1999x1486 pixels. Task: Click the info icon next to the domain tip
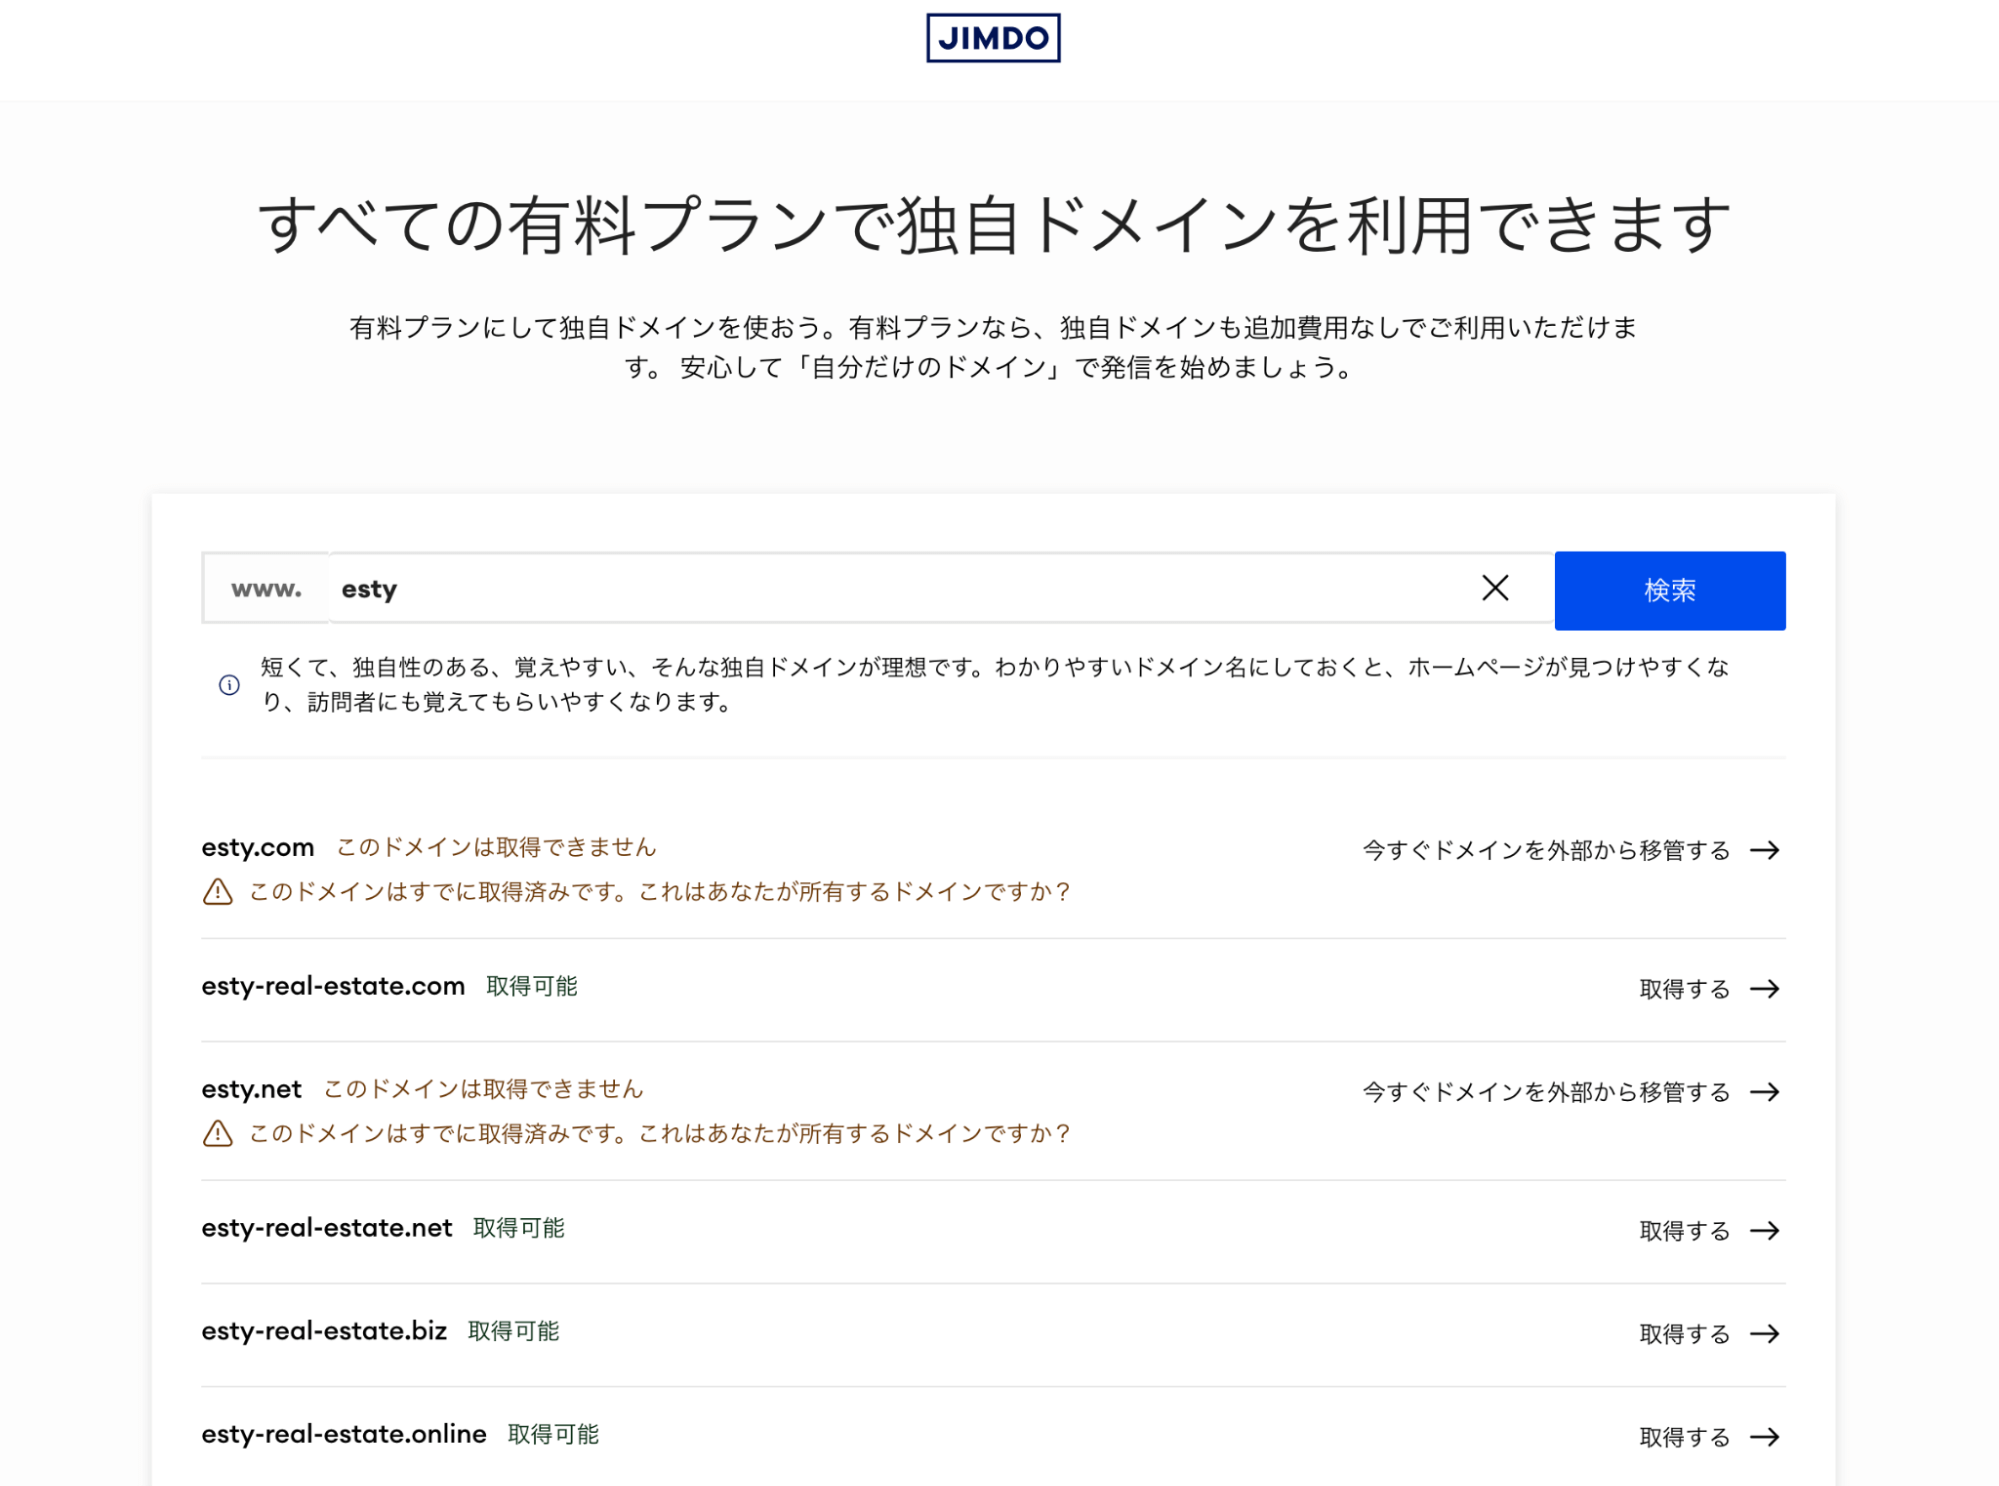click(228, 685)
